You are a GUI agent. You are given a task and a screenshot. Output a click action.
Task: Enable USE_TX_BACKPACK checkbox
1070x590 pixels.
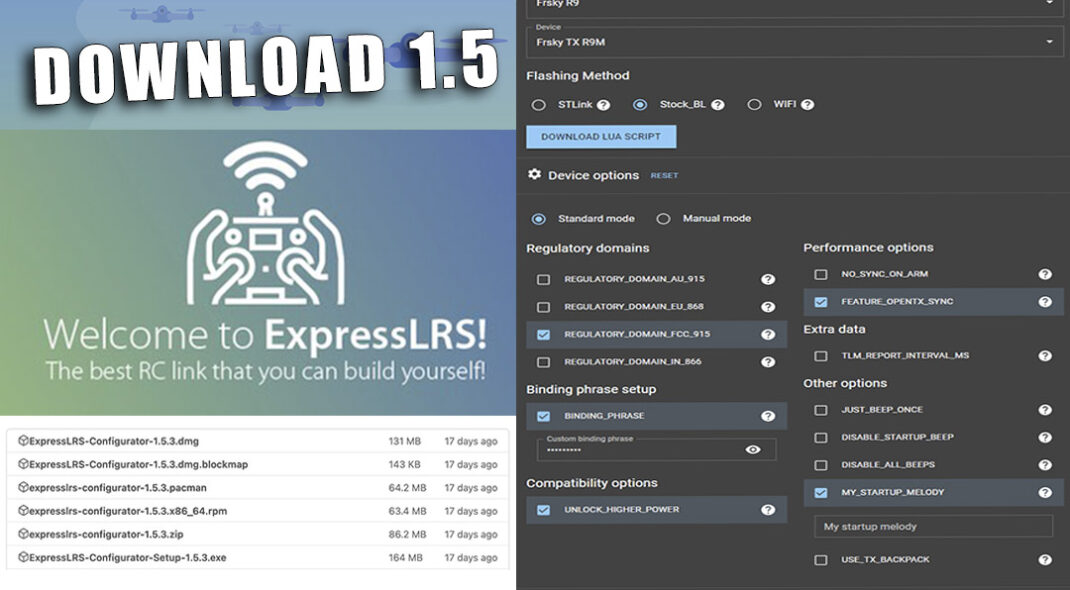[x=821, y=560]
